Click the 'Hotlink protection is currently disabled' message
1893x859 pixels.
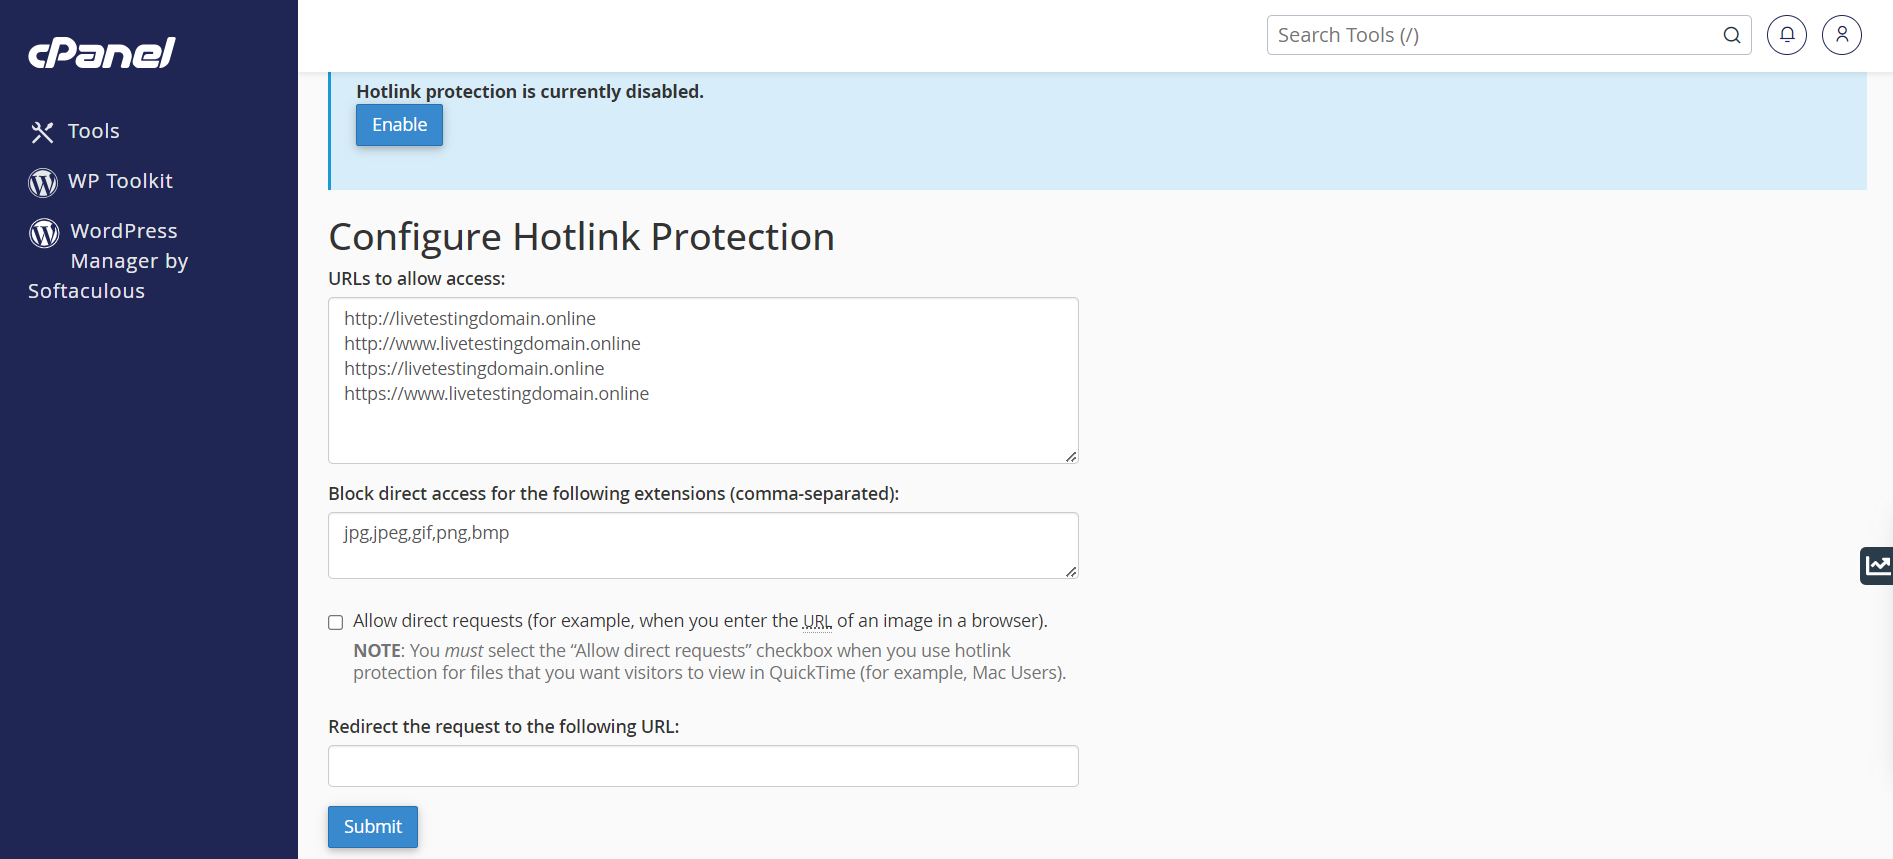[x=530, y=91]
